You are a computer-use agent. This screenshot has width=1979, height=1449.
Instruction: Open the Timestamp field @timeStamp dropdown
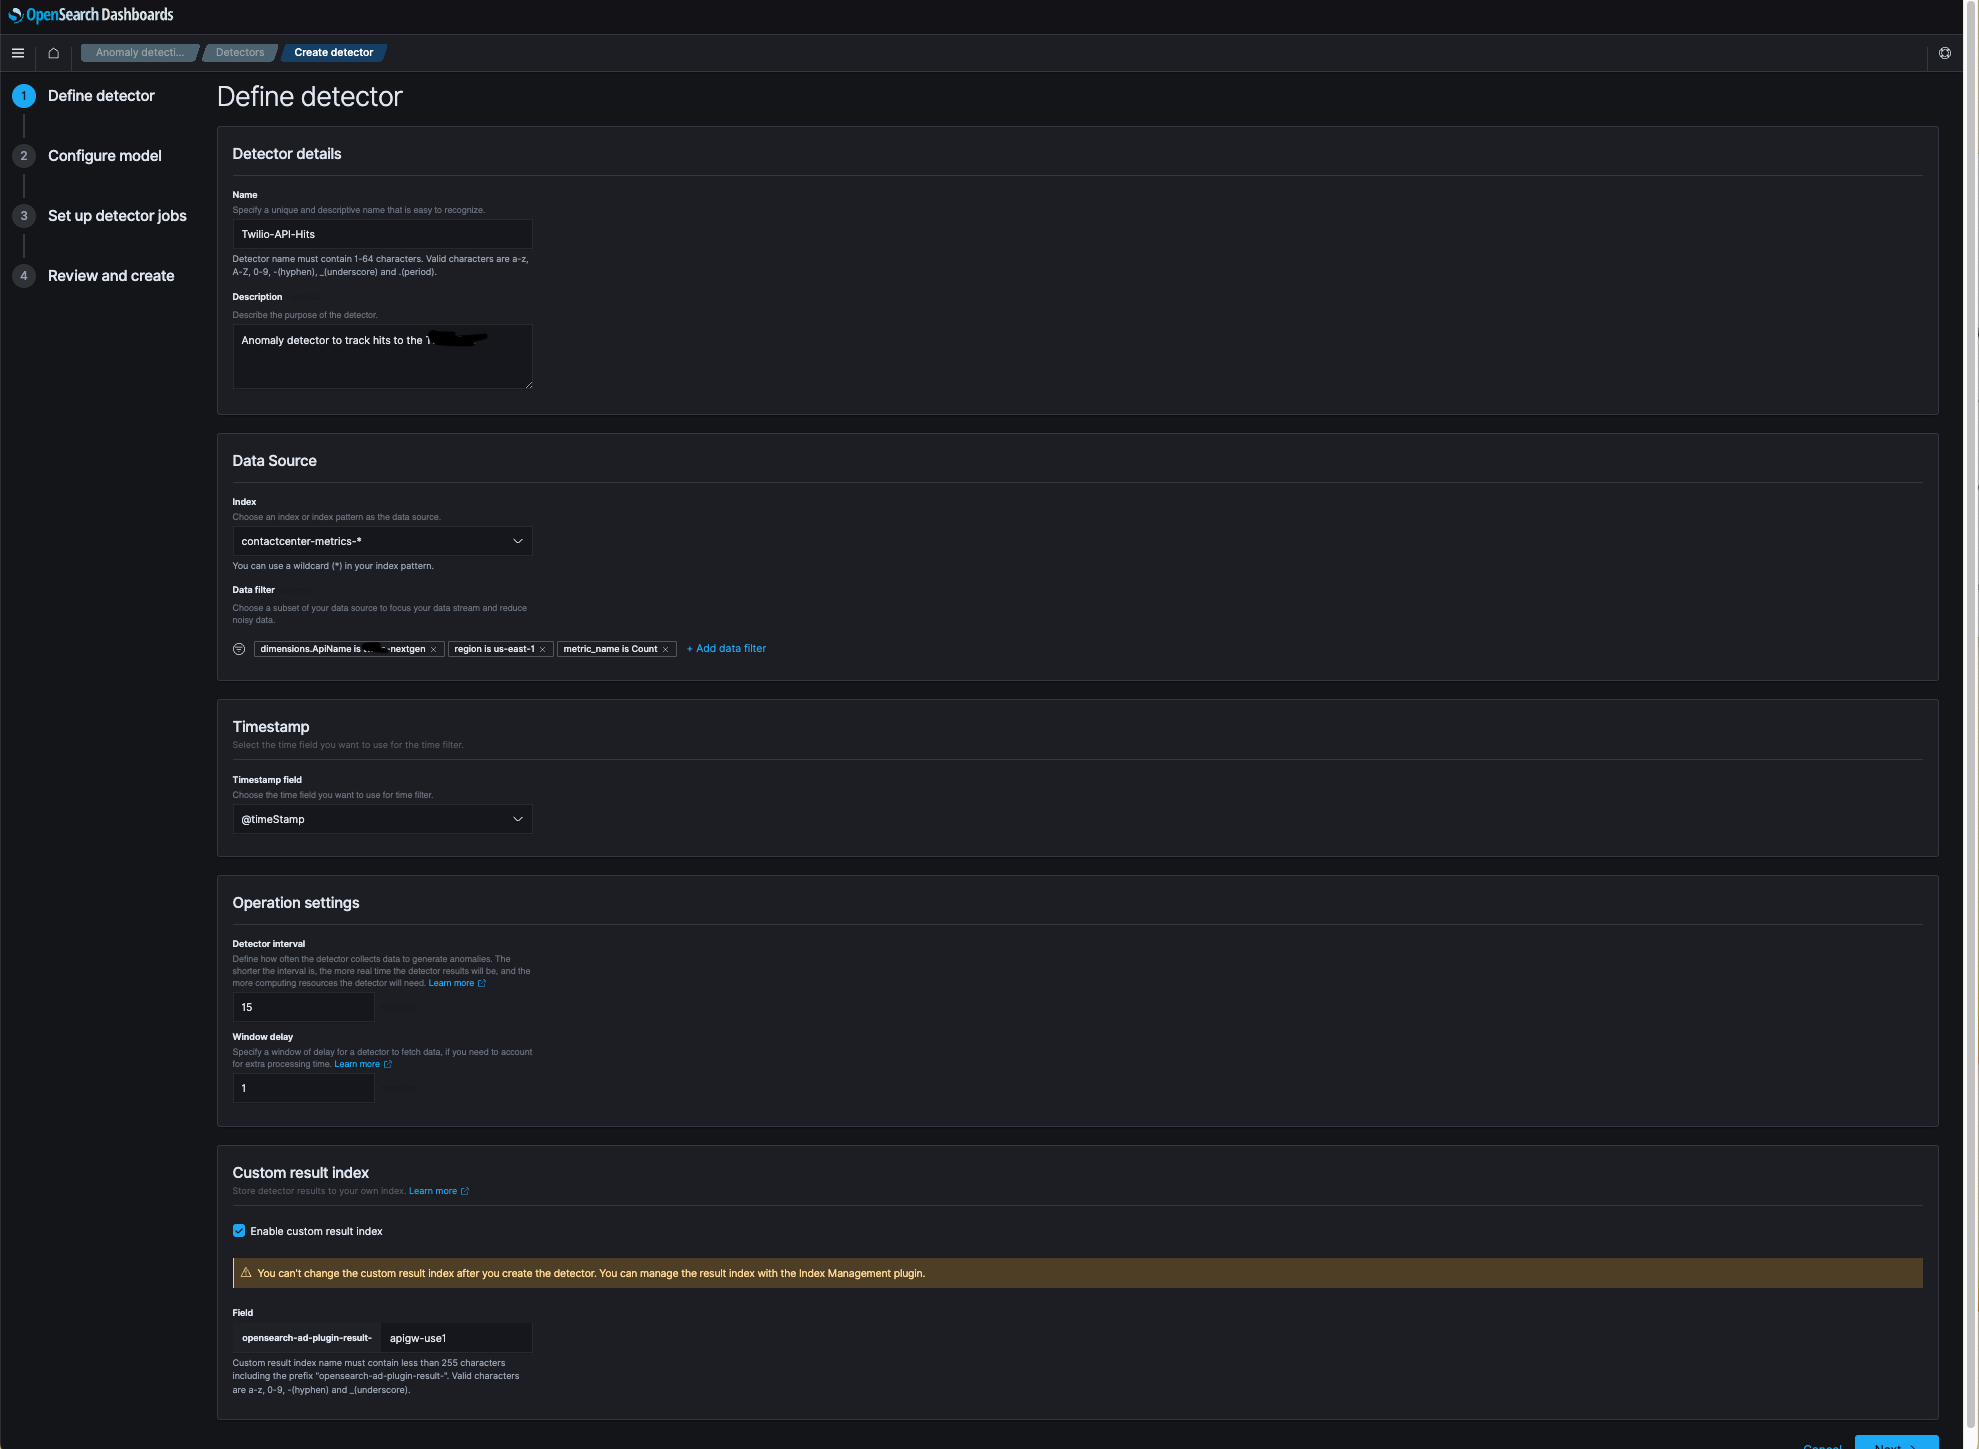(382, 819)
